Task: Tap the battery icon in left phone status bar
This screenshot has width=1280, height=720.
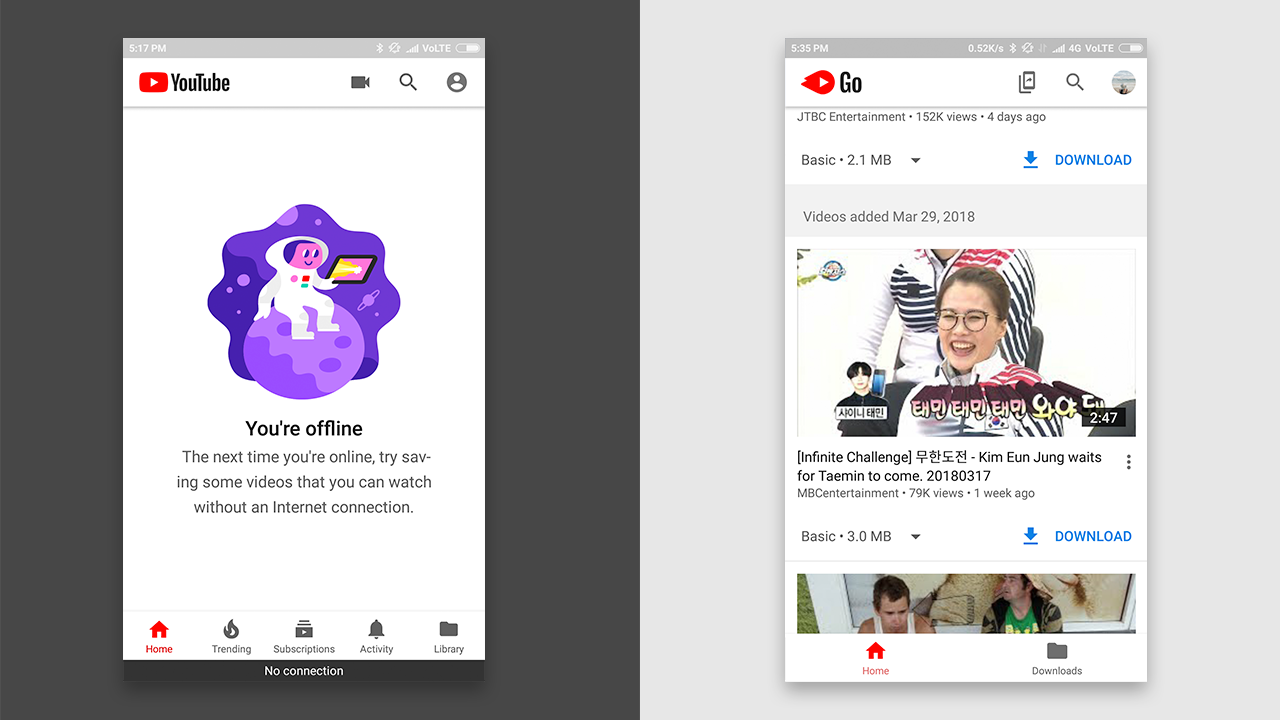Action: point(467,48)
